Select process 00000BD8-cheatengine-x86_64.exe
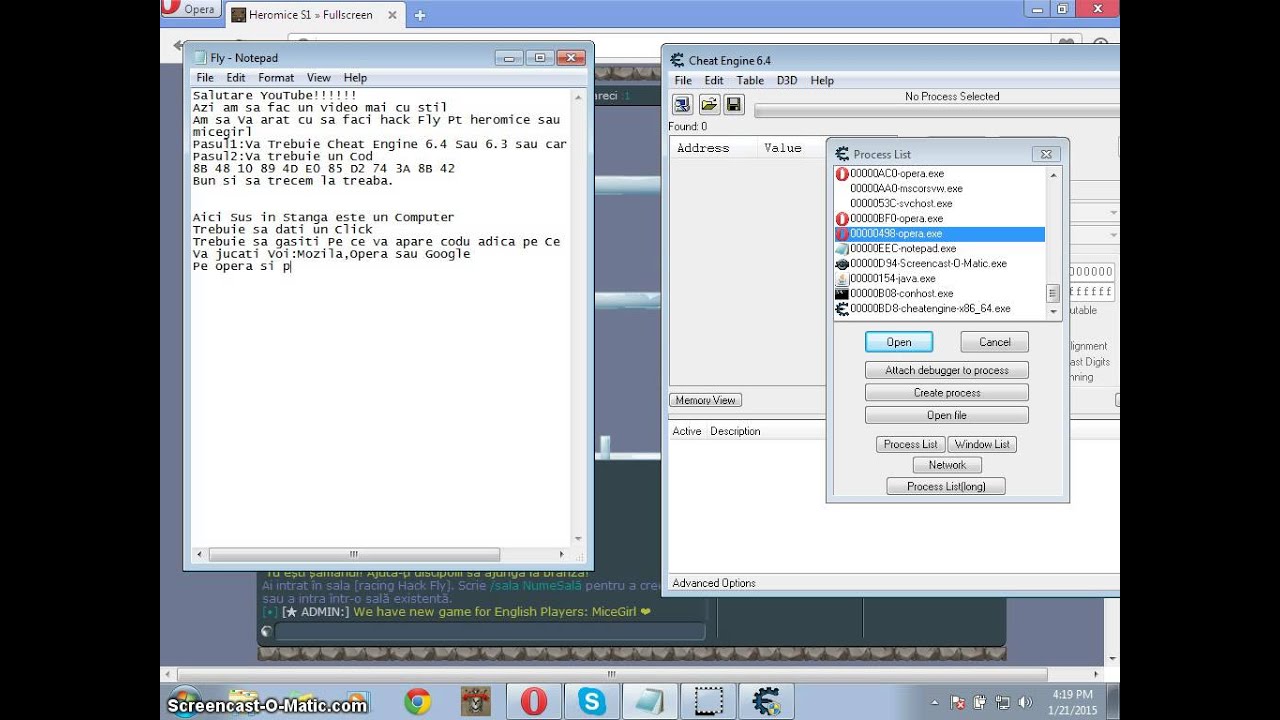This screenshot has width=1280, height=720. pyautogui.click(x=940, y=309)
